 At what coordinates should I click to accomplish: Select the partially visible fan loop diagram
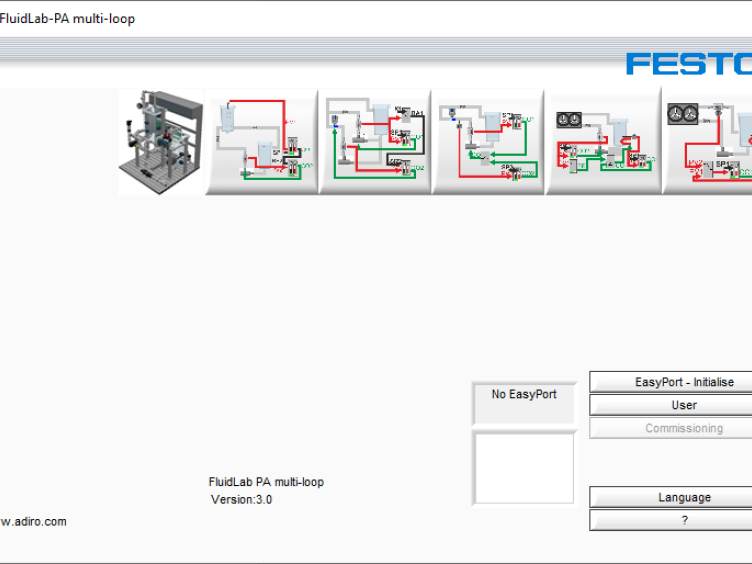(x=707, y=142)
